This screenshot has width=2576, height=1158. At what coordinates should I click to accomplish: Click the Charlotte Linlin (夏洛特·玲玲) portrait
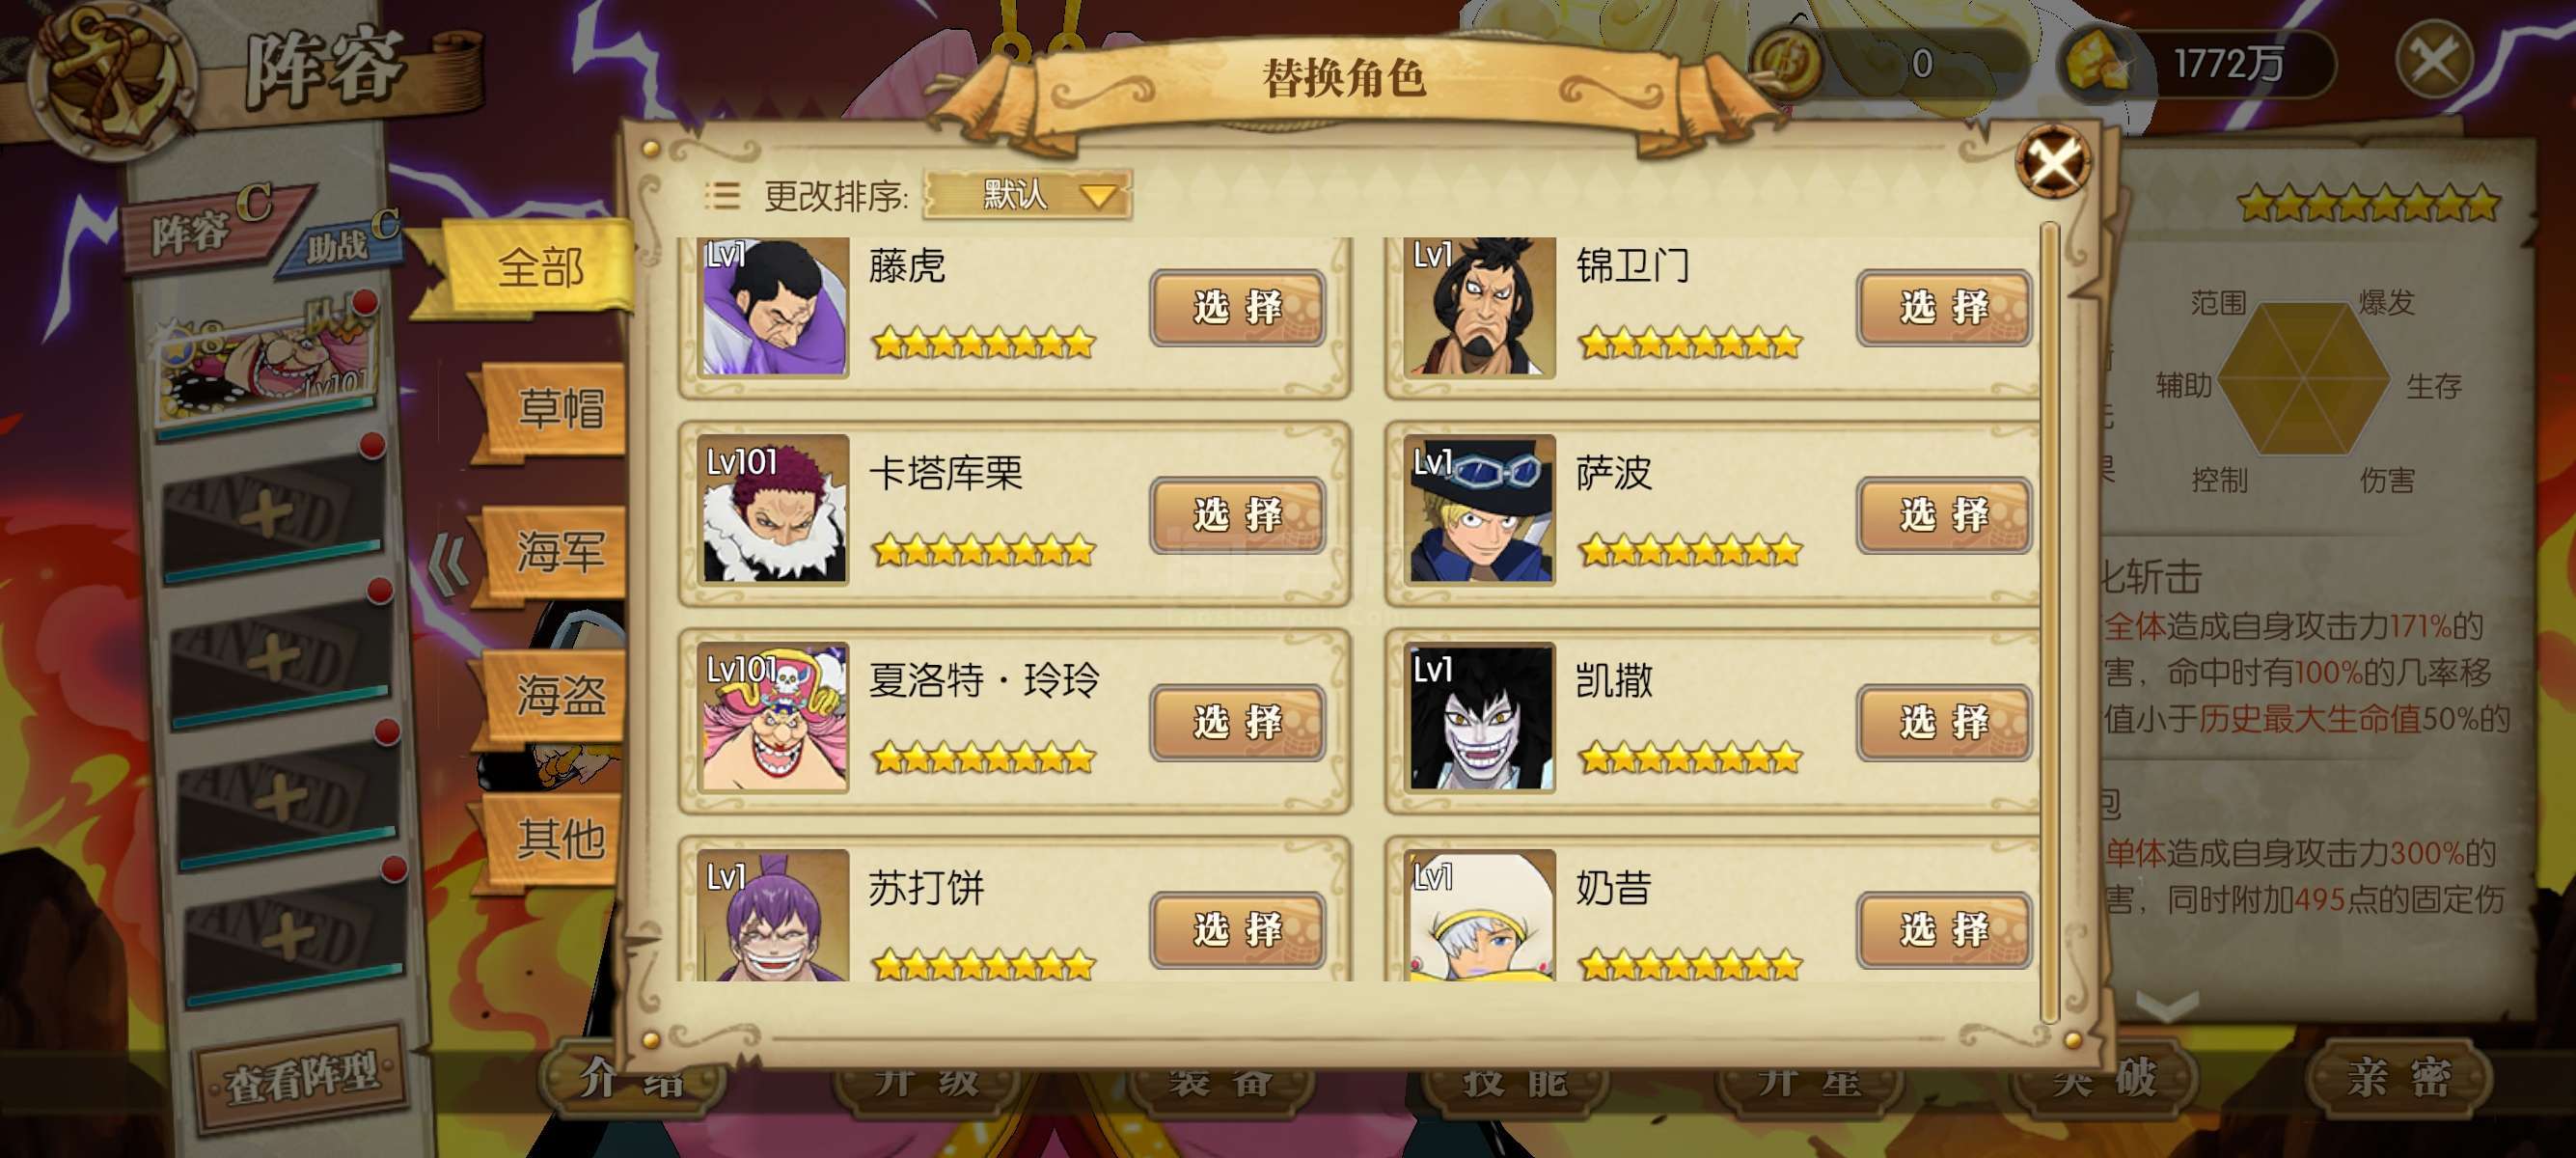click(773, 717)
